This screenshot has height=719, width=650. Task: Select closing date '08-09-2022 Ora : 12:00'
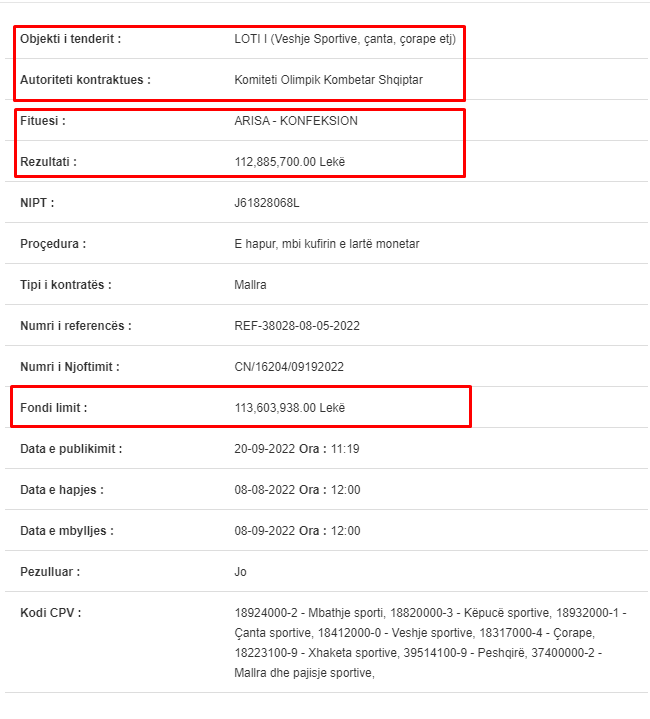297,531
